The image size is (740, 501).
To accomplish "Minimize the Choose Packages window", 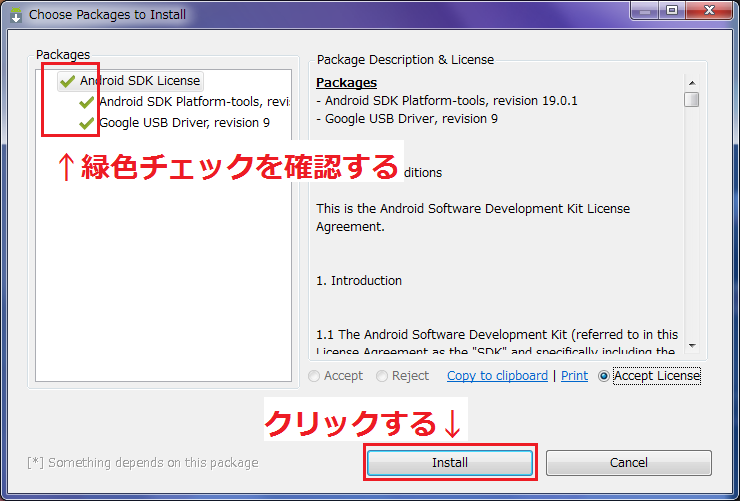I will [644, 10].
